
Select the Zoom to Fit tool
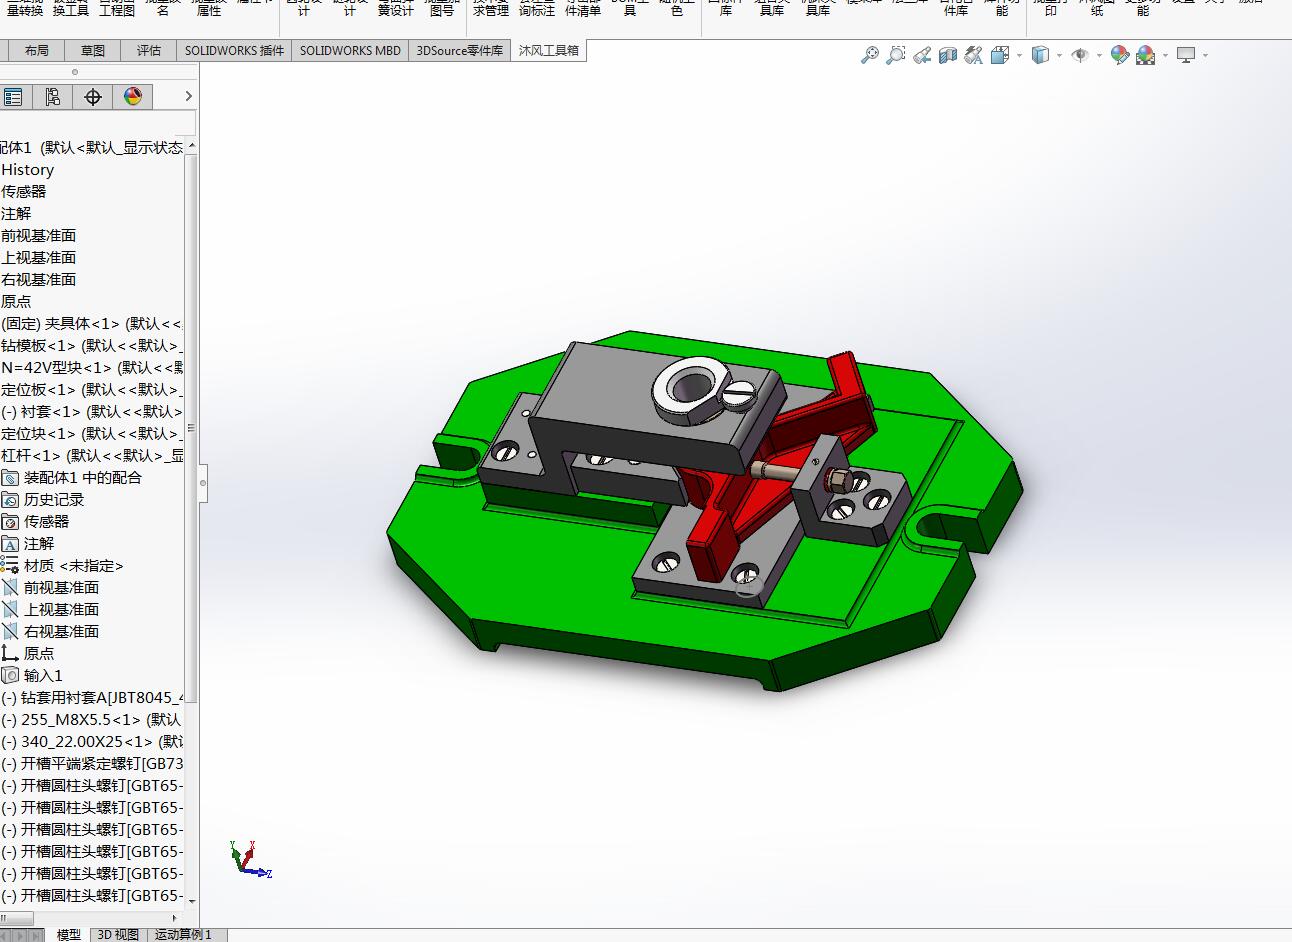[868, 55]
